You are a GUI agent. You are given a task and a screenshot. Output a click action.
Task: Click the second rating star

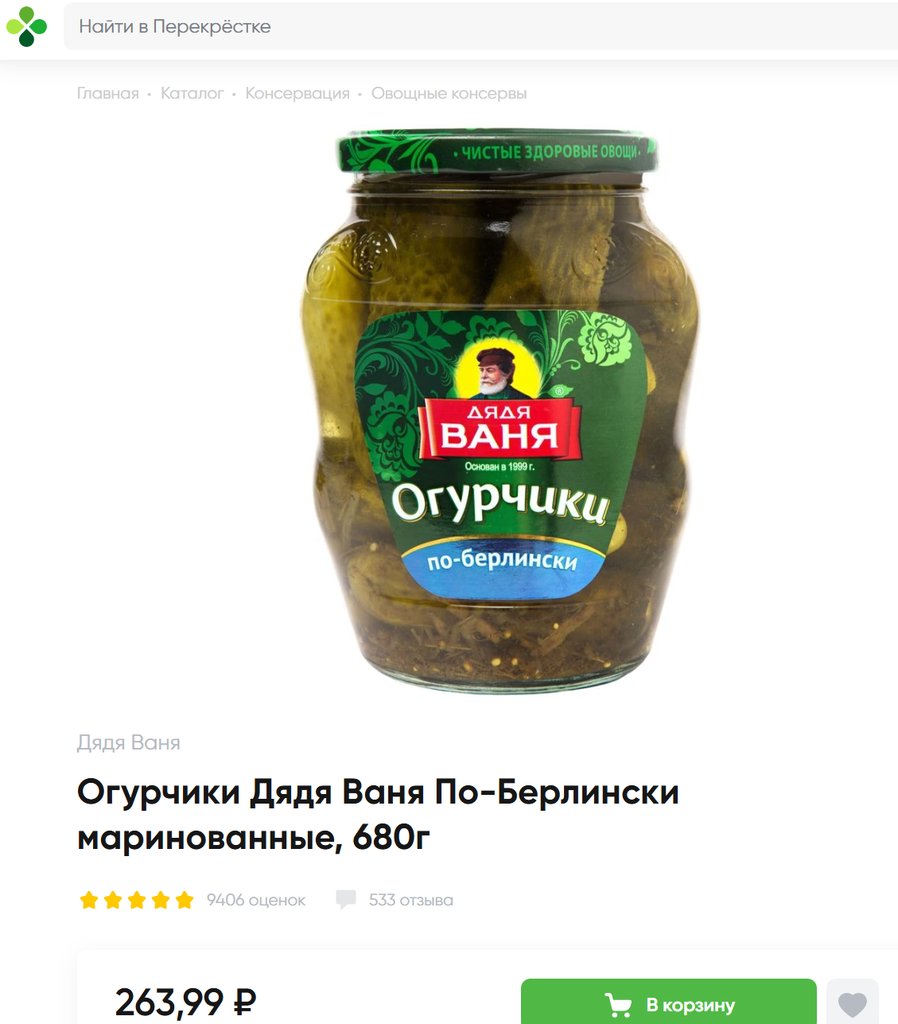pyautogui.click(x=113, y=900)
